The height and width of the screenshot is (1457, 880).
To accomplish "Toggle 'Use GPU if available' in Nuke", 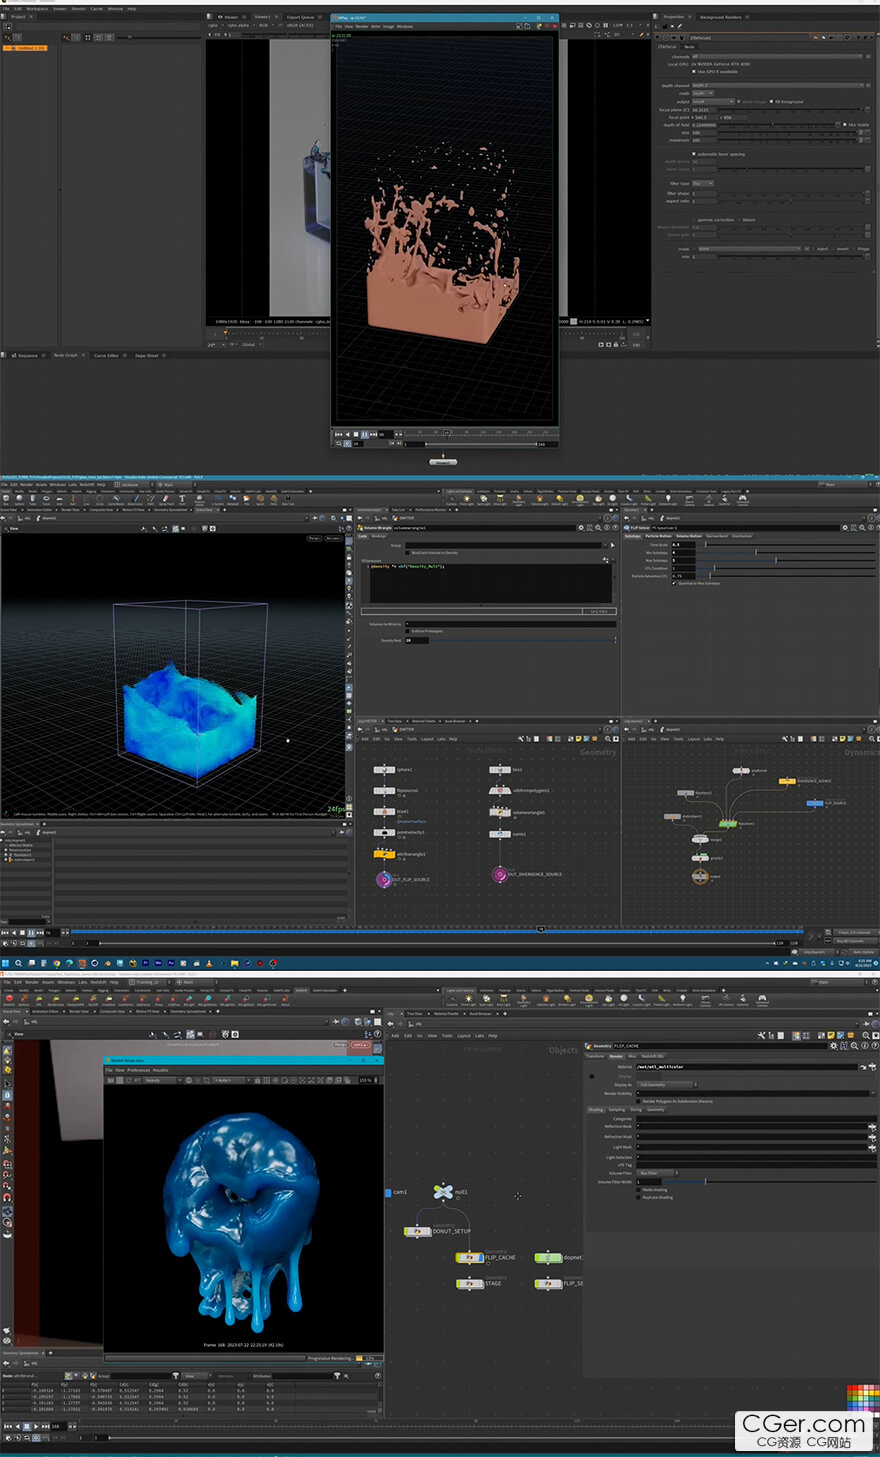I will pos(695,72).
